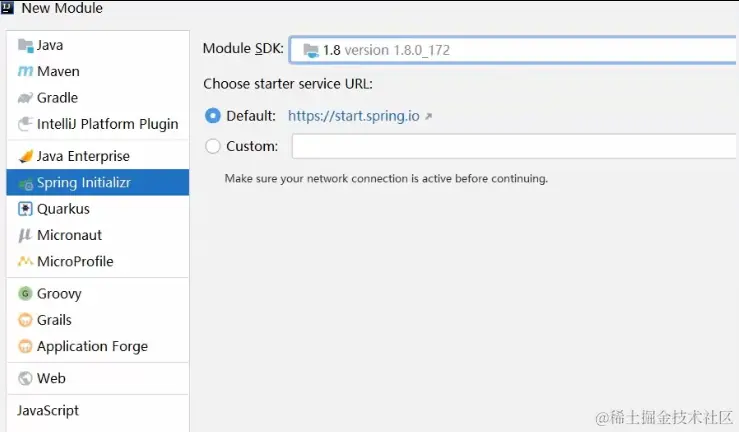Click the Groovy icon
The width and height of the screenshot is (739, 432).
coord(26,294)
